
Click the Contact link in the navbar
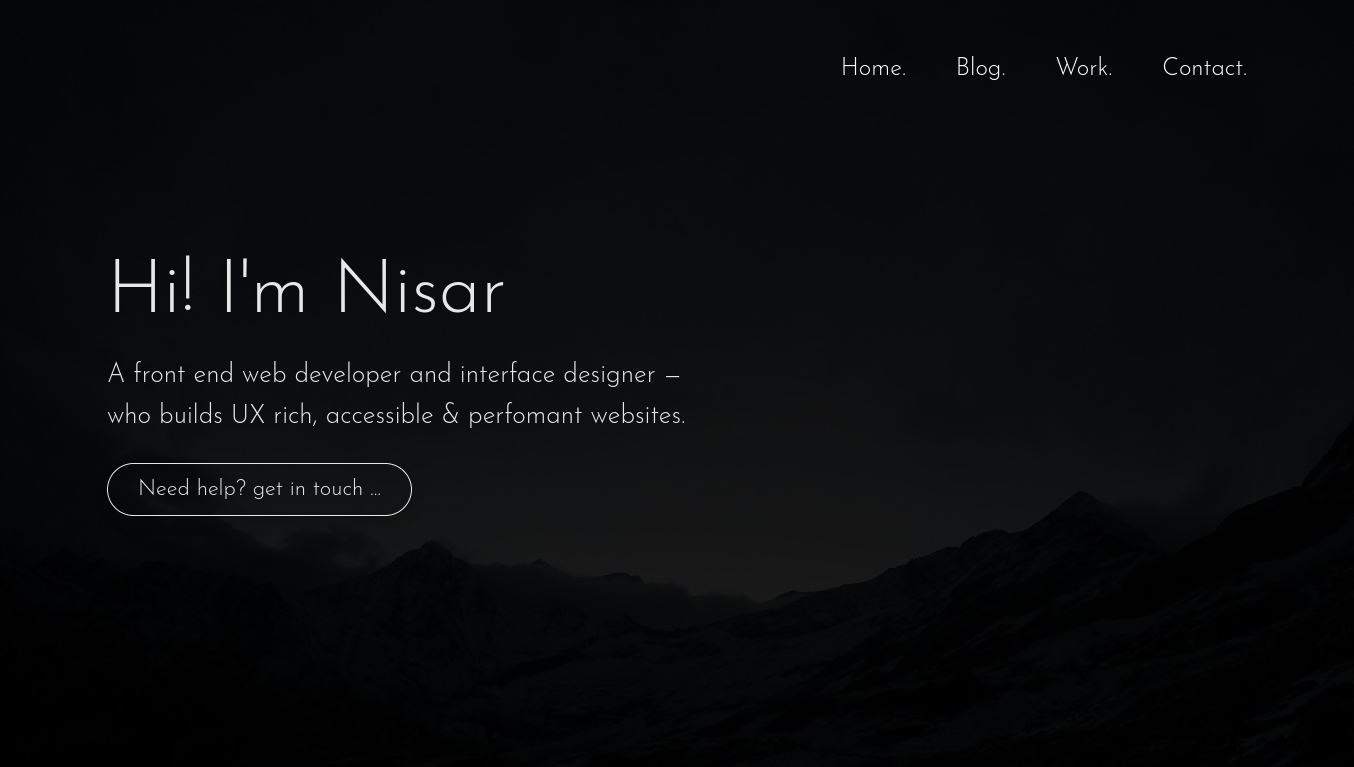[x=1204, y=68]
